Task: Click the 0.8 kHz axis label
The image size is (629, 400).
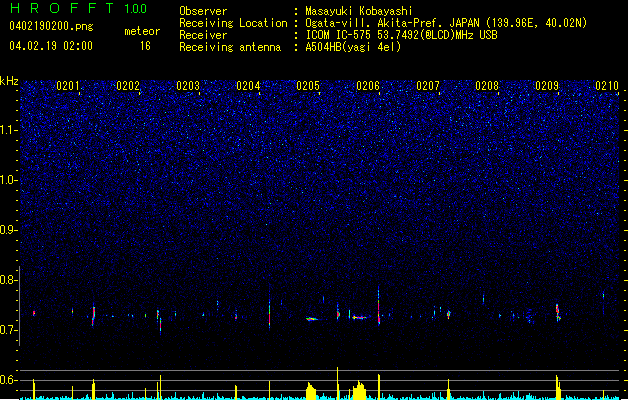Action: point(9,280)
